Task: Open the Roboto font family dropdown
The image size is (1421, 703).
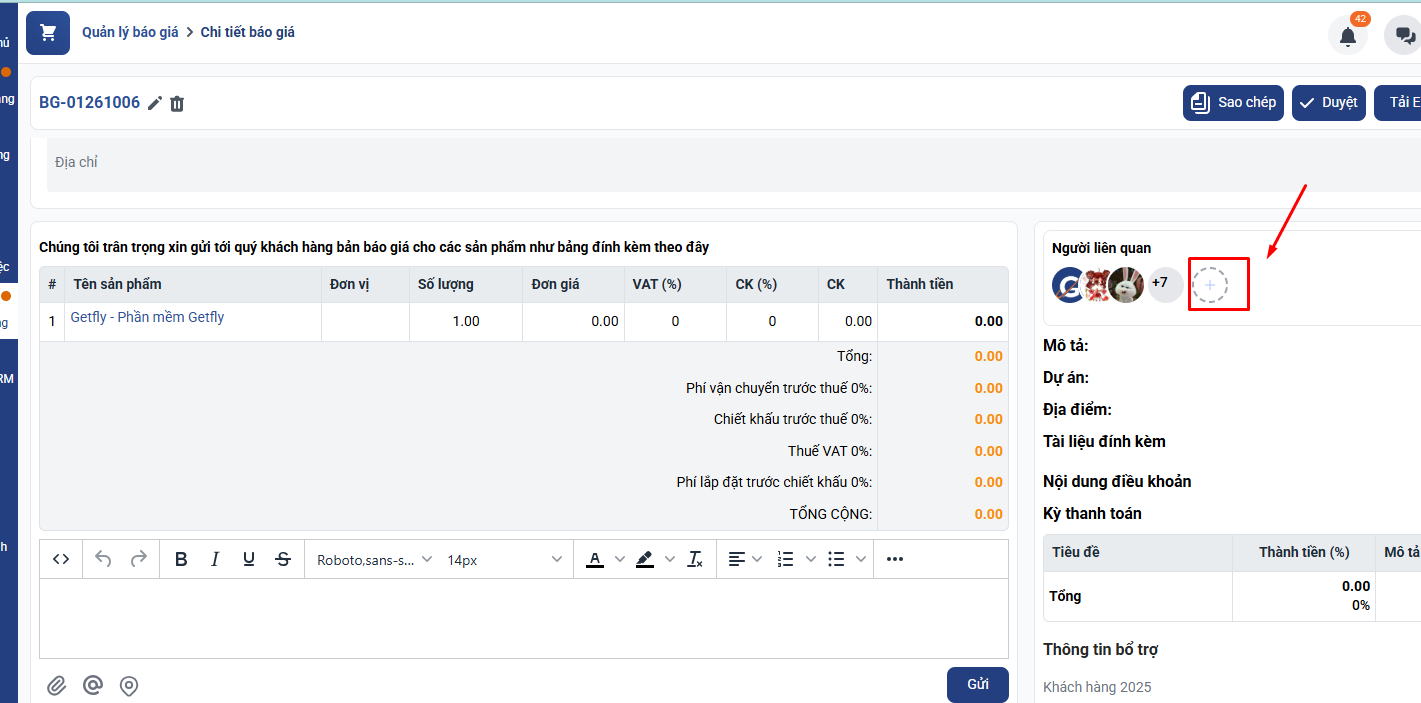Action: (374, 560)
